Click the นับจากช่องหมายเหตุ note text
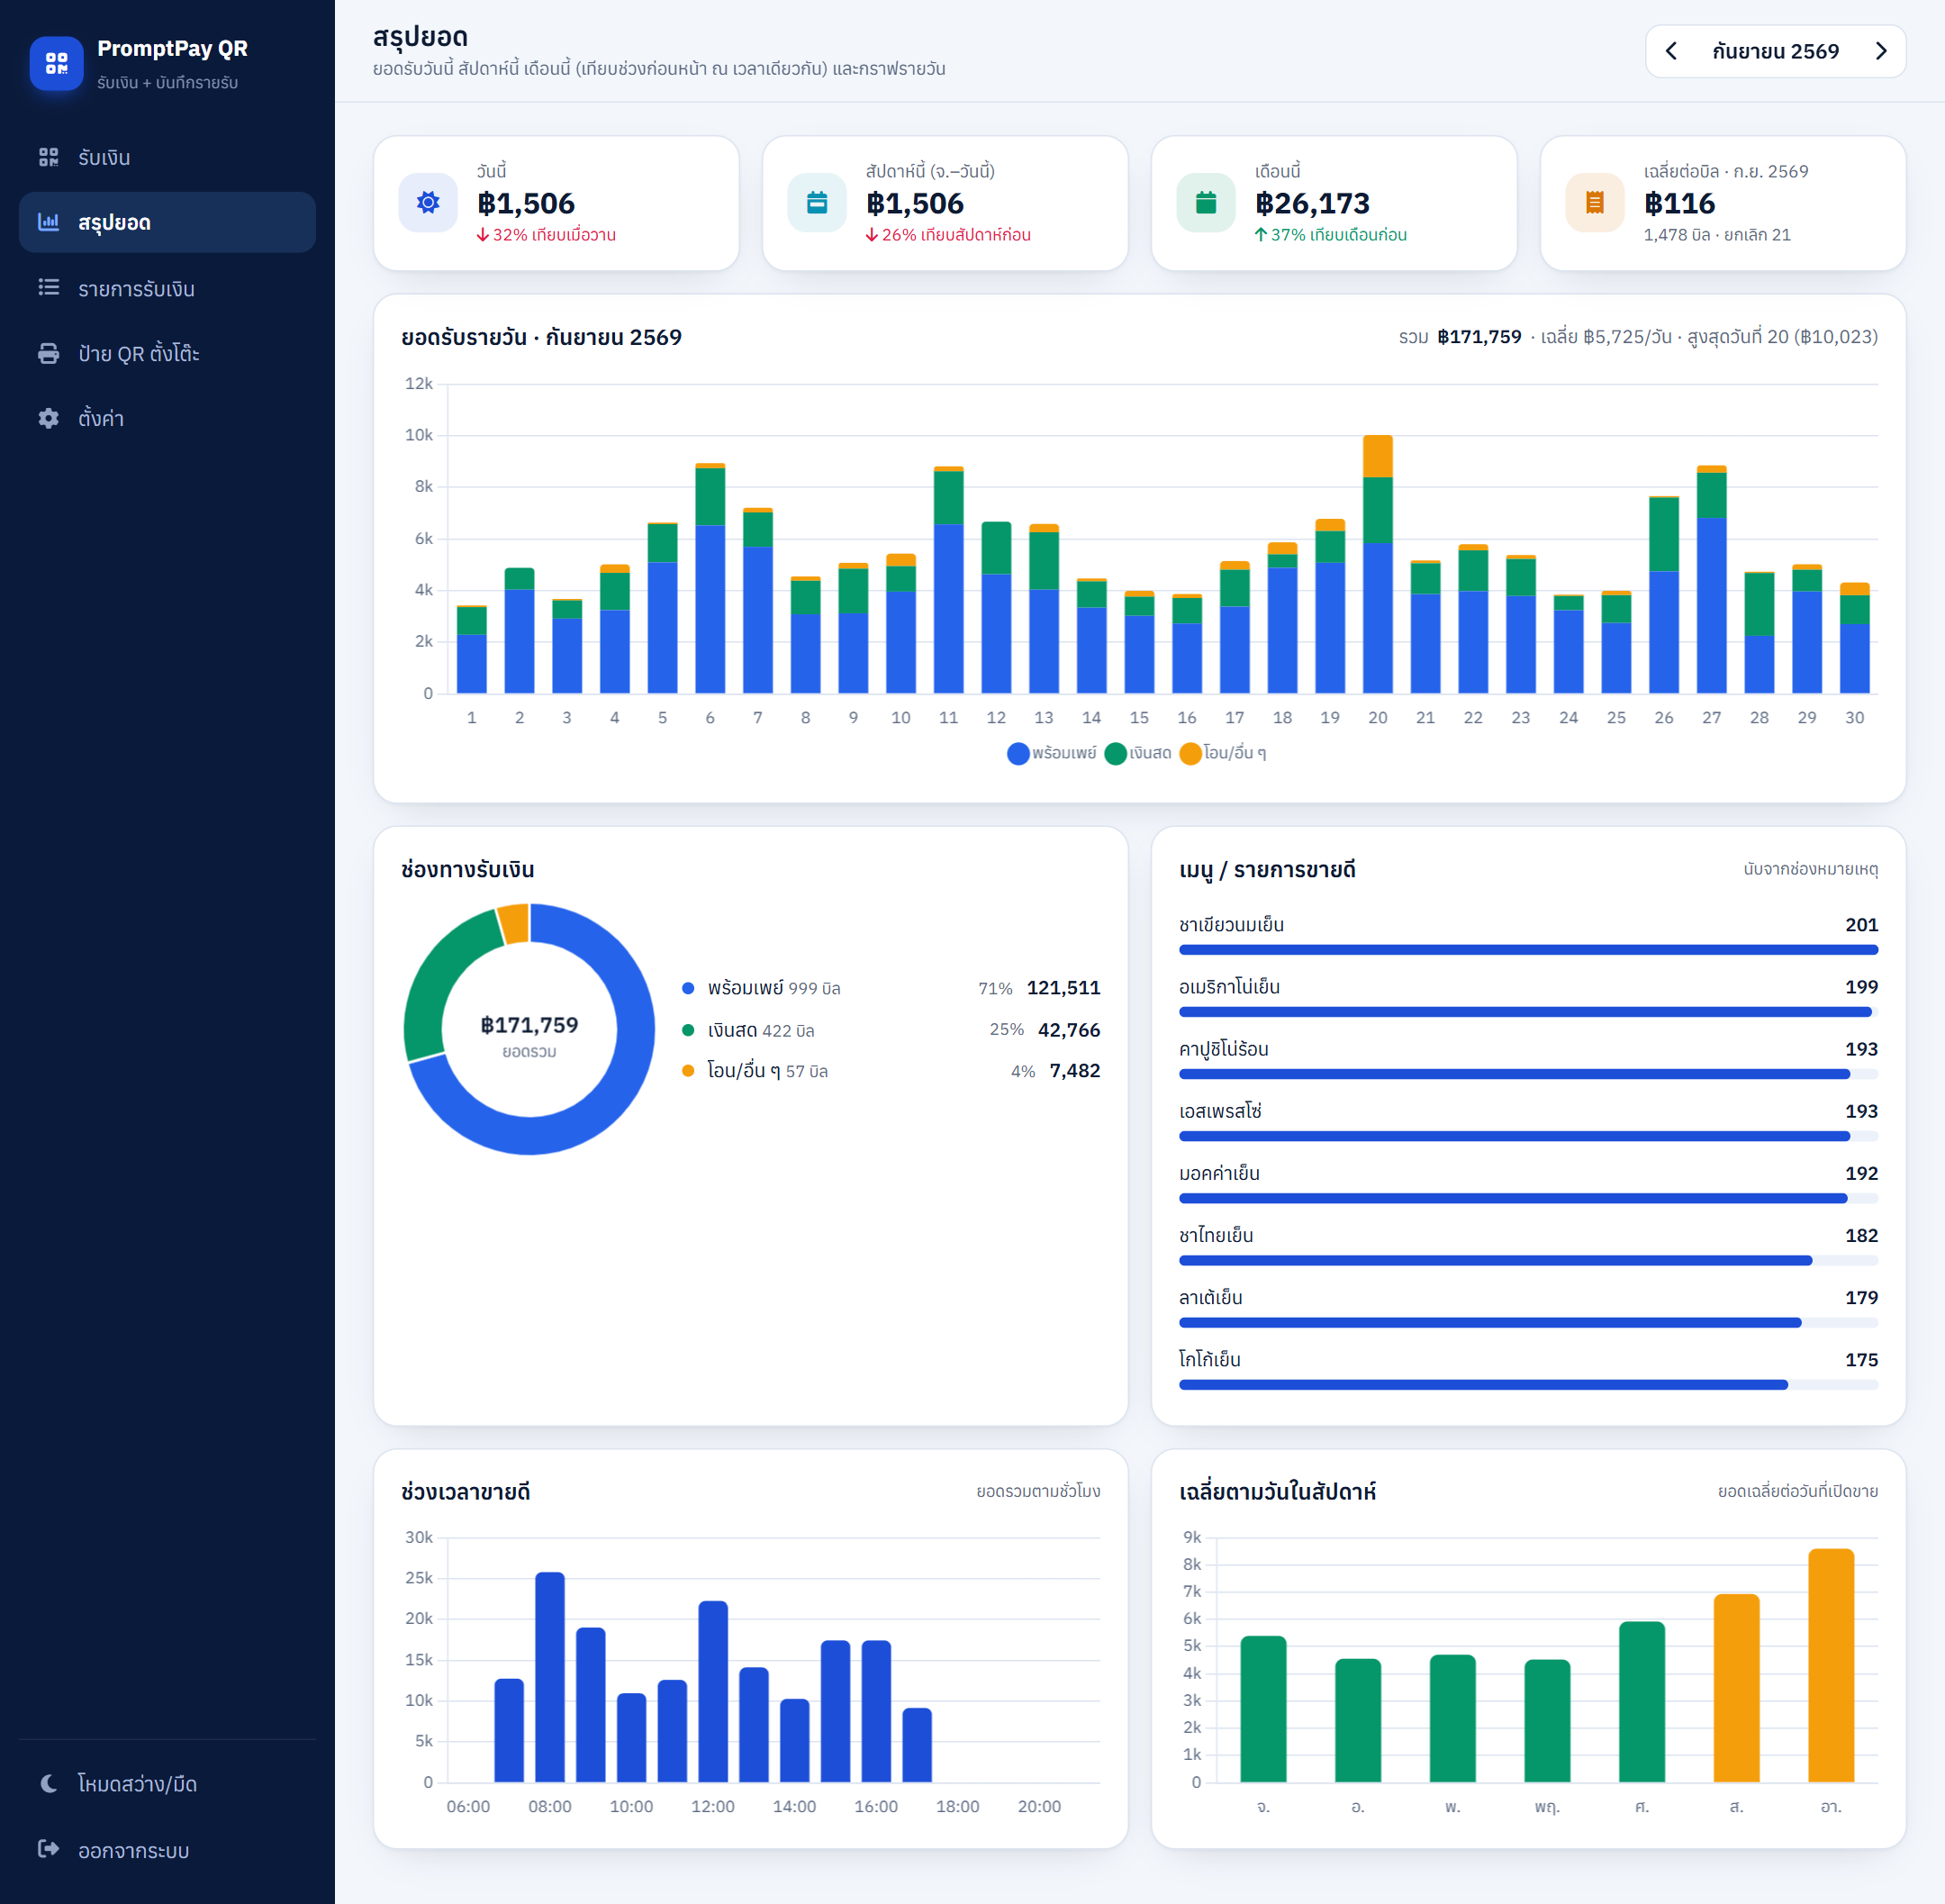 (1810, 869)
